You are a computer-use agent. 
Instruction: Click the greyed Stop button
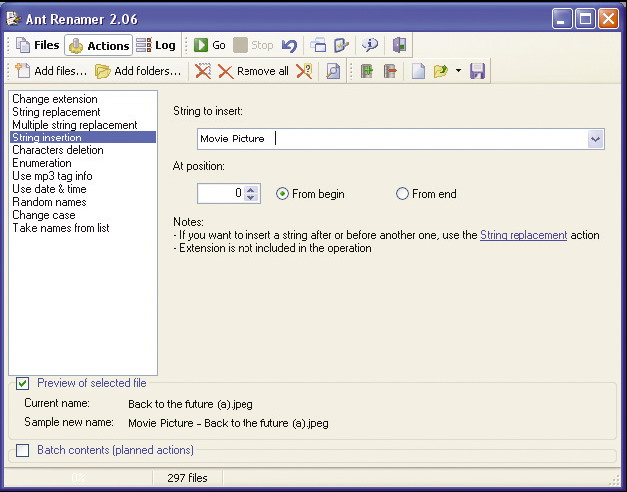tap(254, 45)
